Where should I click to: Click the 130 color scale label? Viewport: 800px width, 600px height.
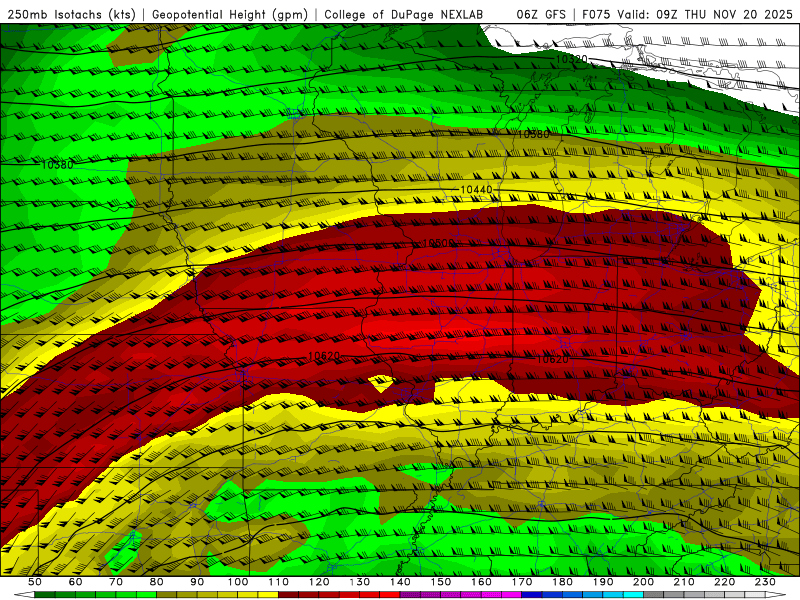pos(359,582)
